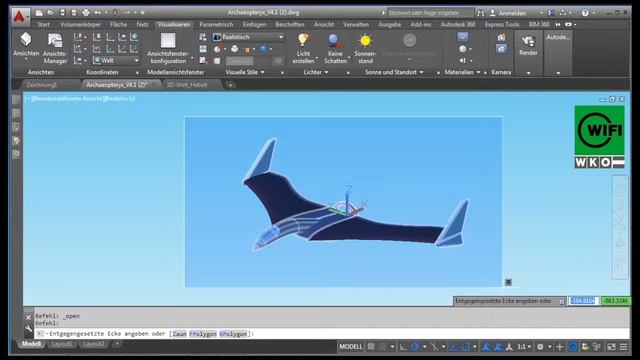Viewport: 640px width, 360px height.
Task: Select the FPolygon command option
Action: (x=203, y=334)
